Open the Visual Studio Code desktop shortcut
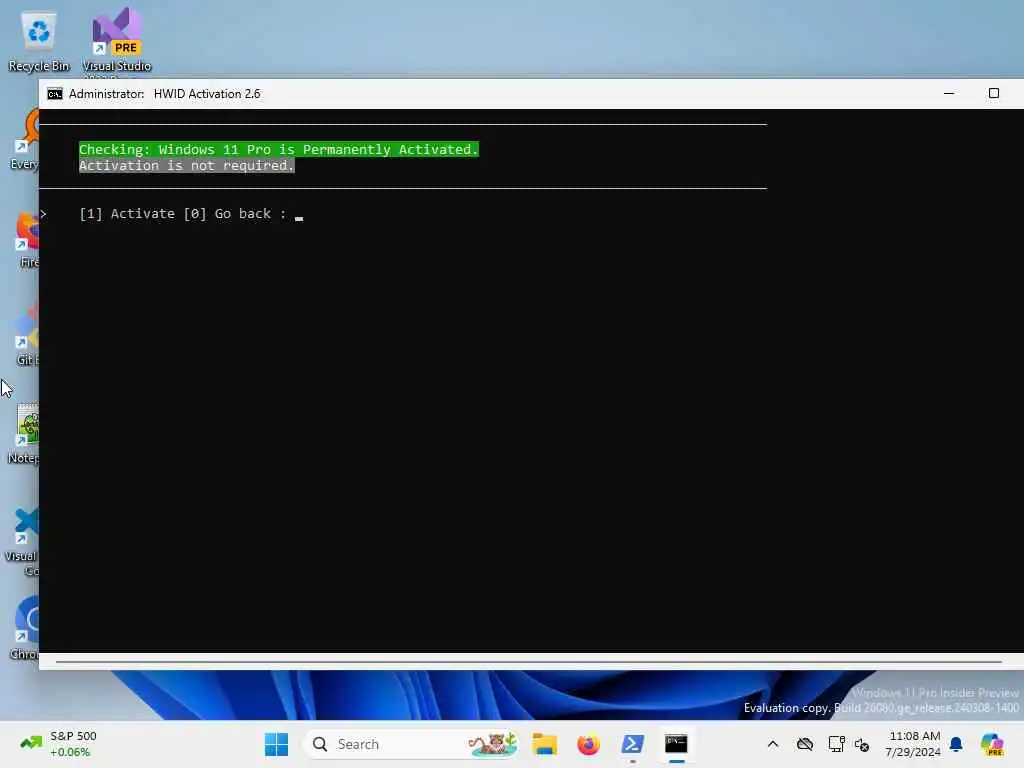The width and height of the screenshot is (1024, 768). click(22, 541)
